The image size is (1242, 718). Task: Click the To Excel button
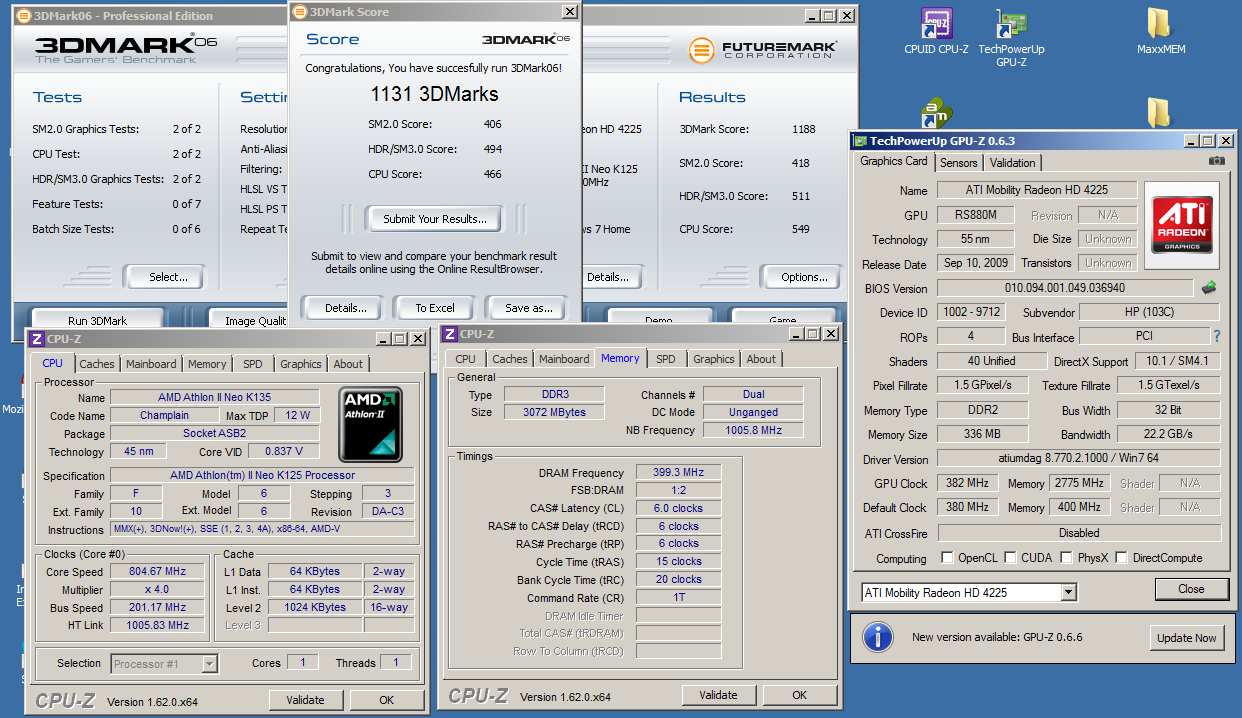(x=435, y=308)
